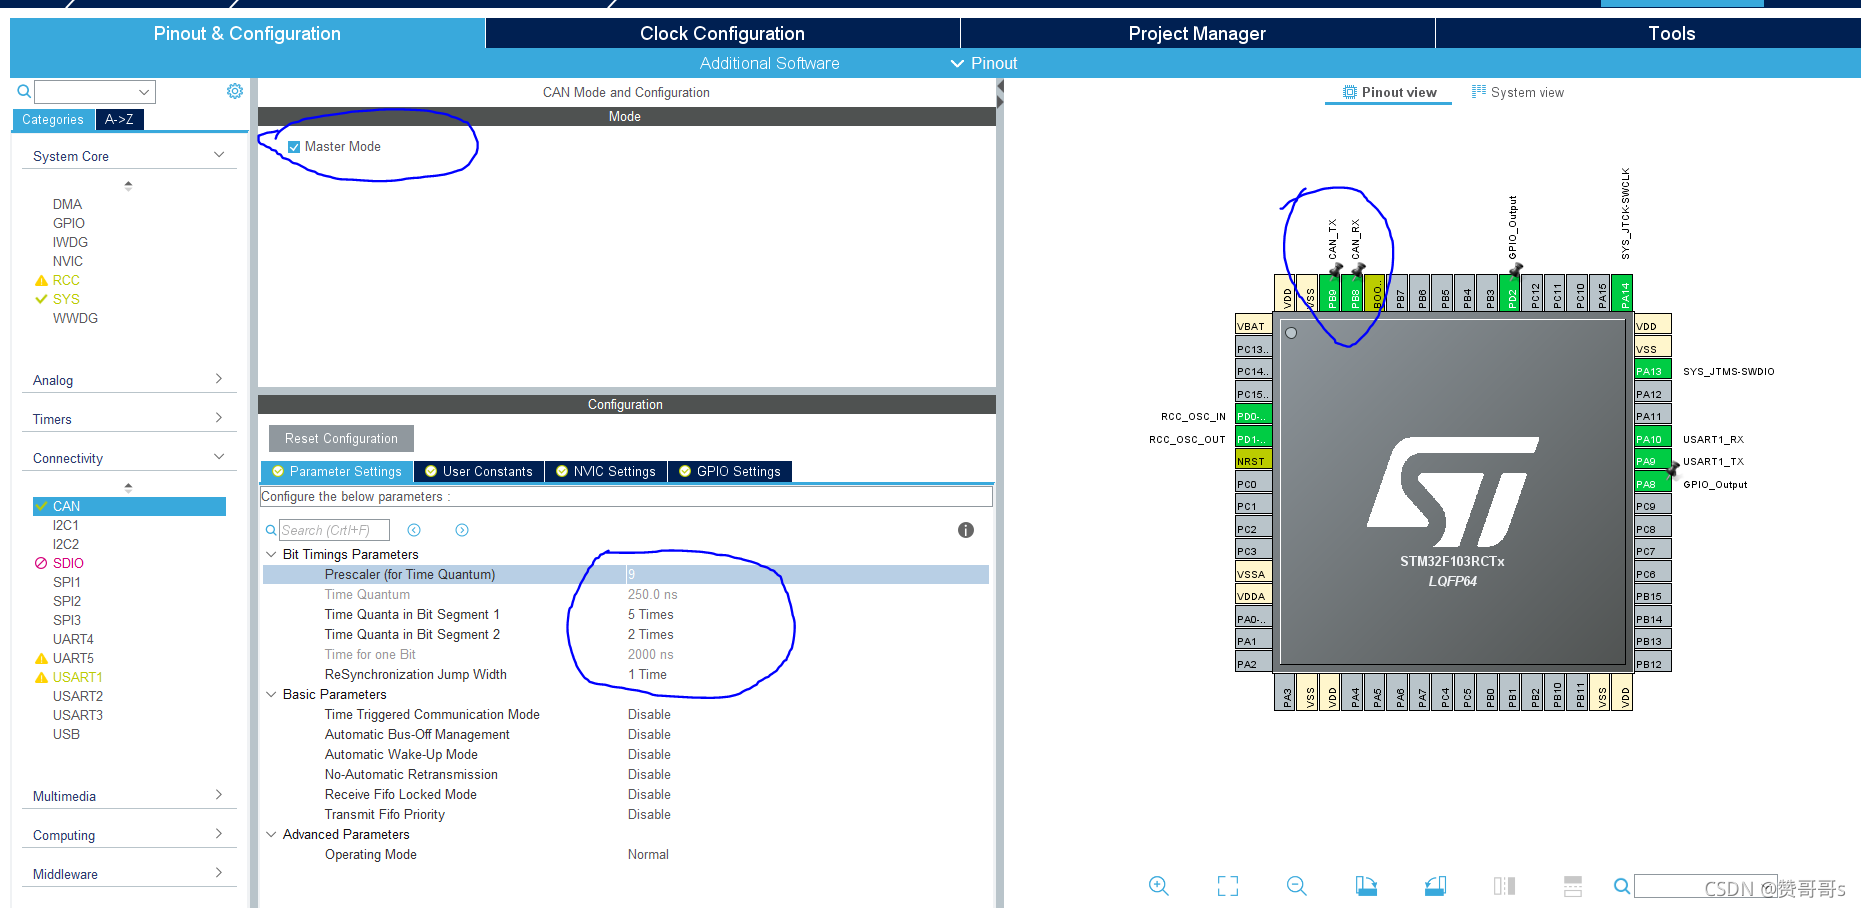
Task: Open the User Constants tab
Action: coord(479,471)
